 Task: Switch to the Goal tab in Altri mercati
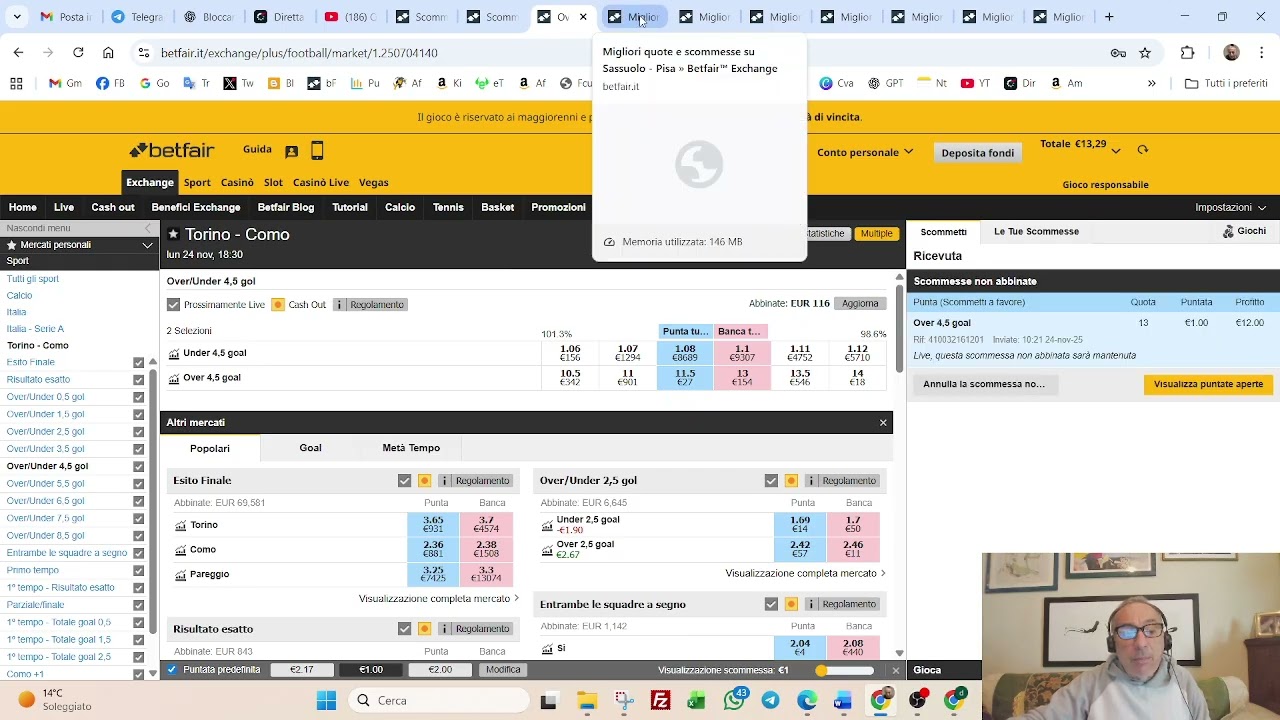coord(310,448)
